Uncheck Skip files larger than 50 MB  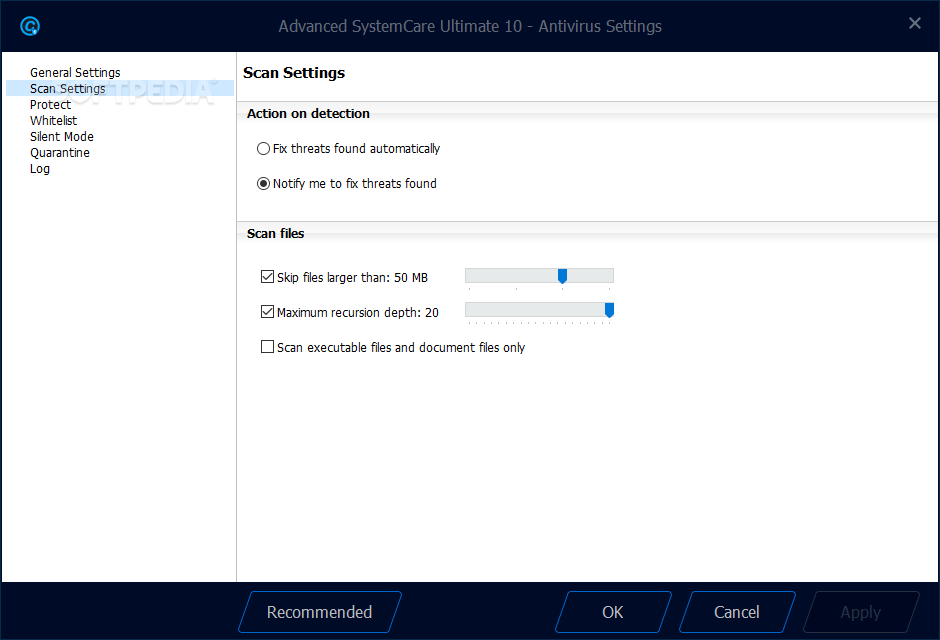point(267,277)
